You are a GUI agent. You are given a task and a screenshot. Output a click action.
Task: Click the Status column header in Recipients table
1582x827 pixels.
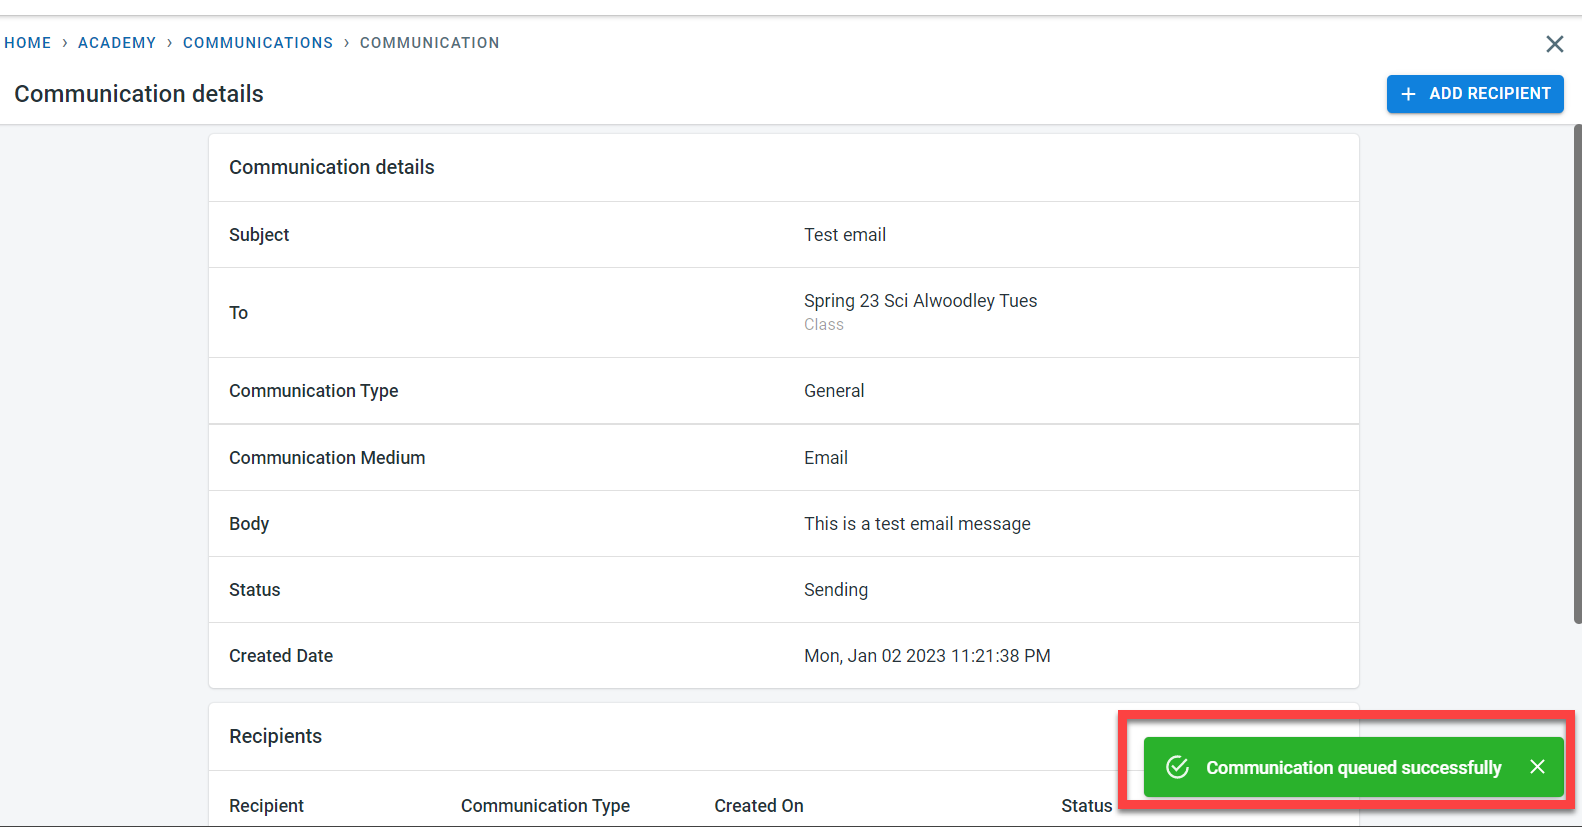(1086, 806)
